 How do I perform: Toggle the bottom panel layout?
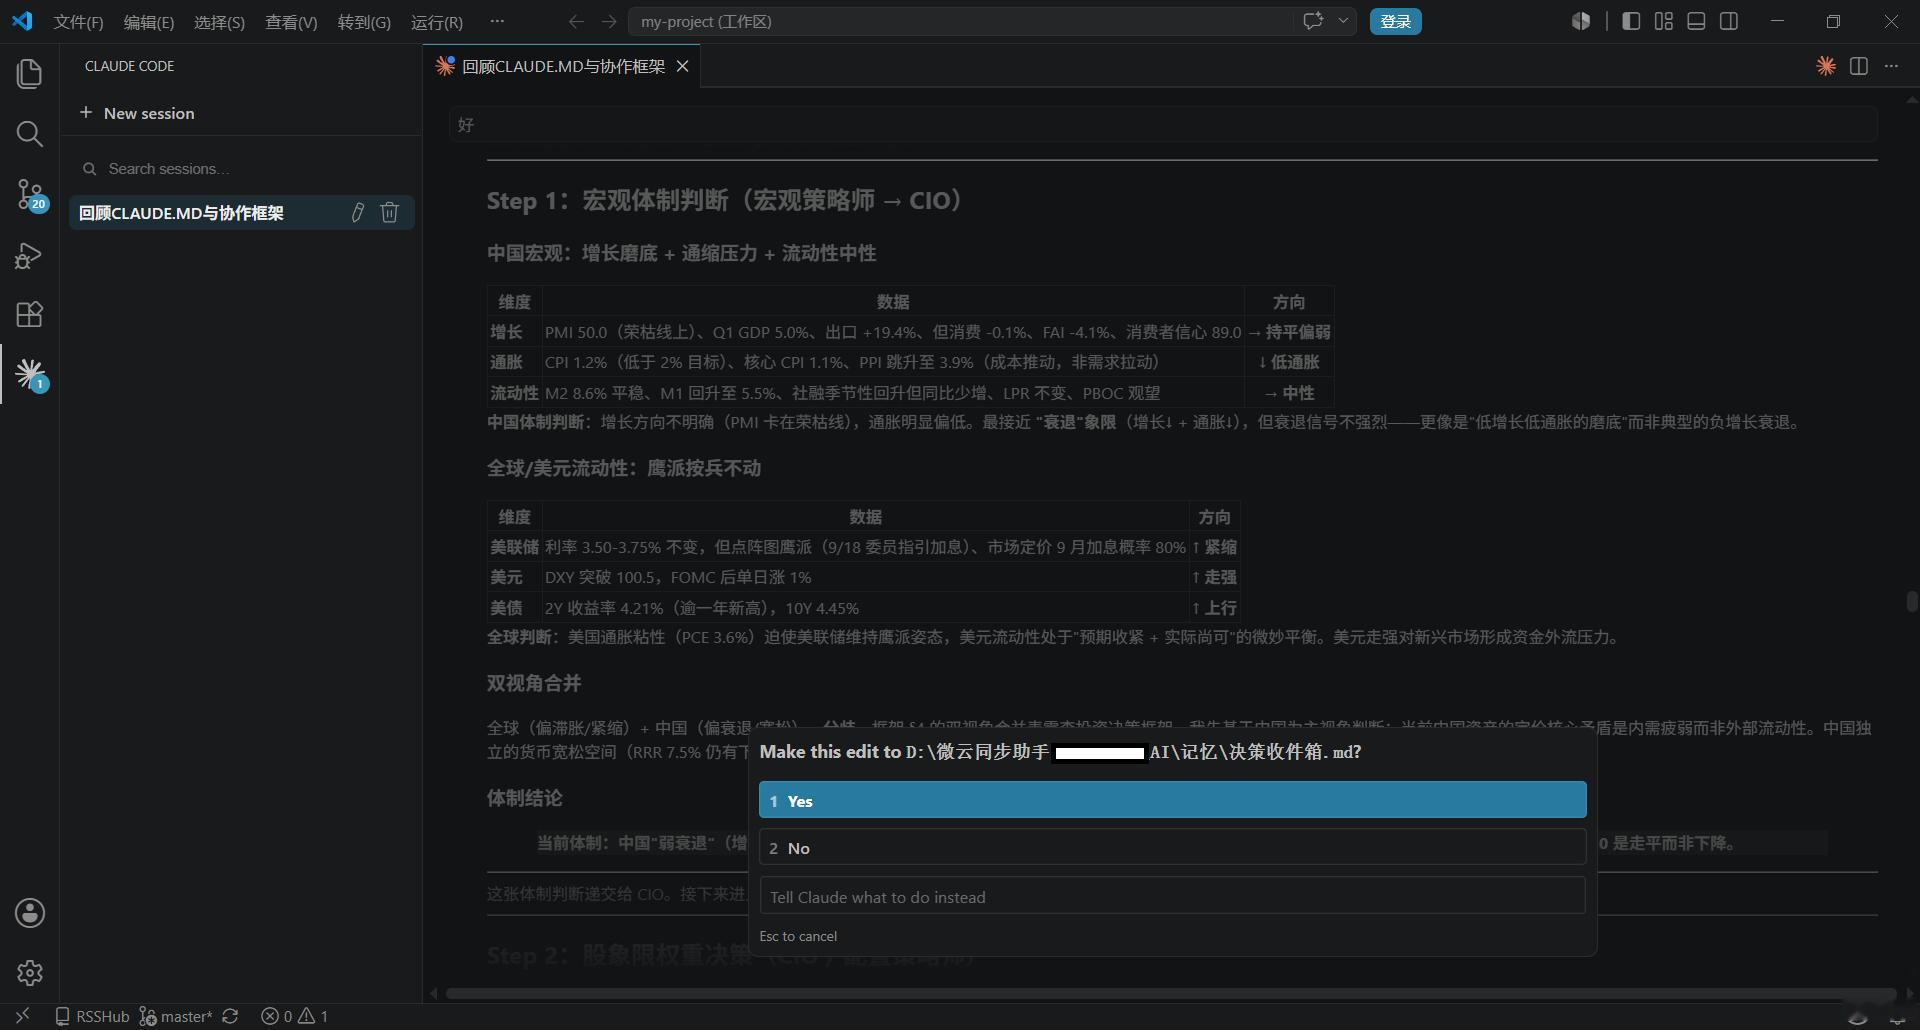(1696, 21)
